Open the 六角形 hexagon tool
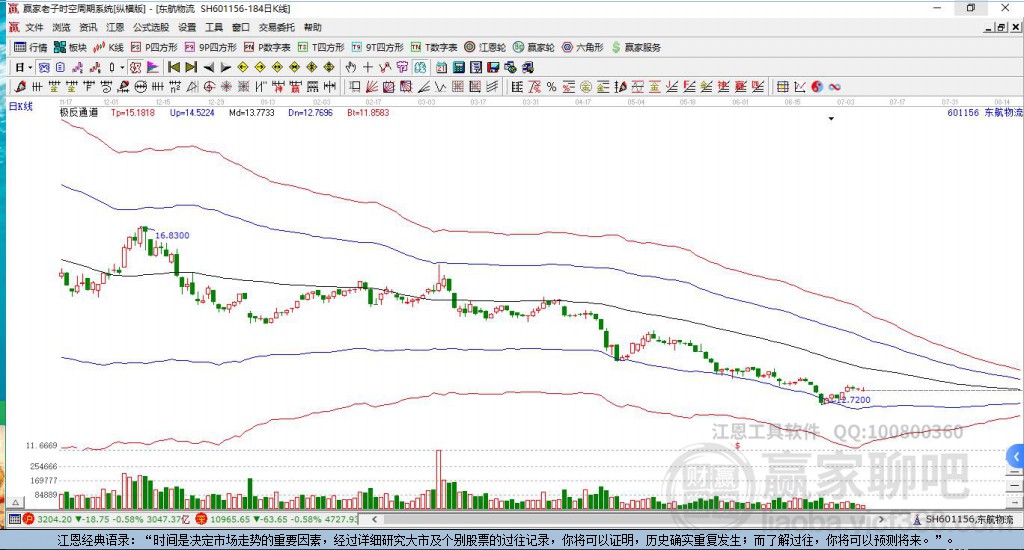1024x550 pixels. 583,47
